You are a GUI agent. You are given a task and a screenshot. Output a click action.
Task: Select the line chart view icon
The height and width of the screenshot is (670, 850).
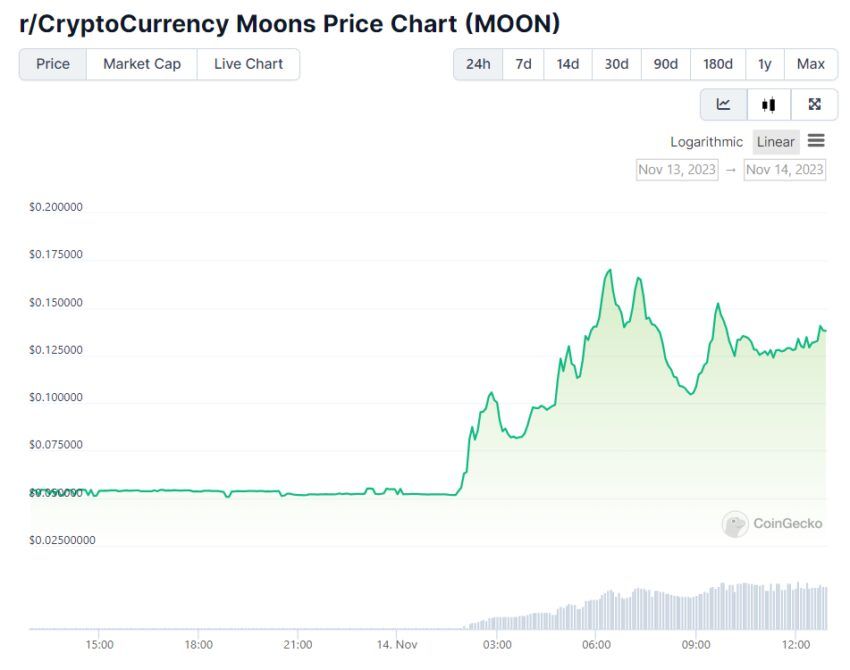click(723, 104)
